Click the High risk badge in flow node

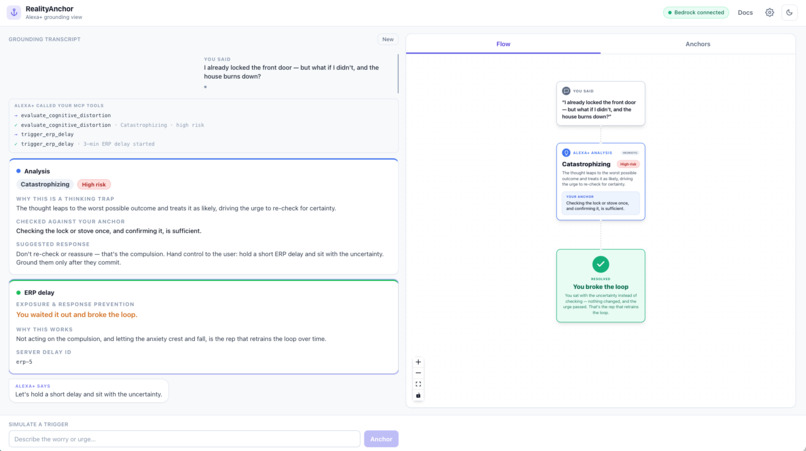(x=628, y=164)
